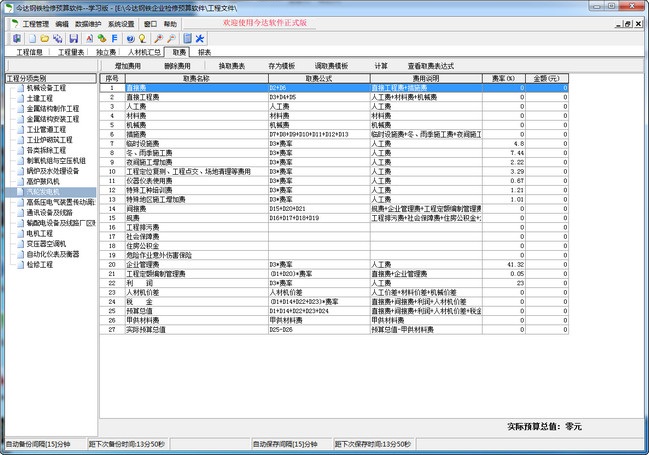This screenshot has width=649, height=455.
Task: Restore the inner document window
Action: (x=628, y=24)
